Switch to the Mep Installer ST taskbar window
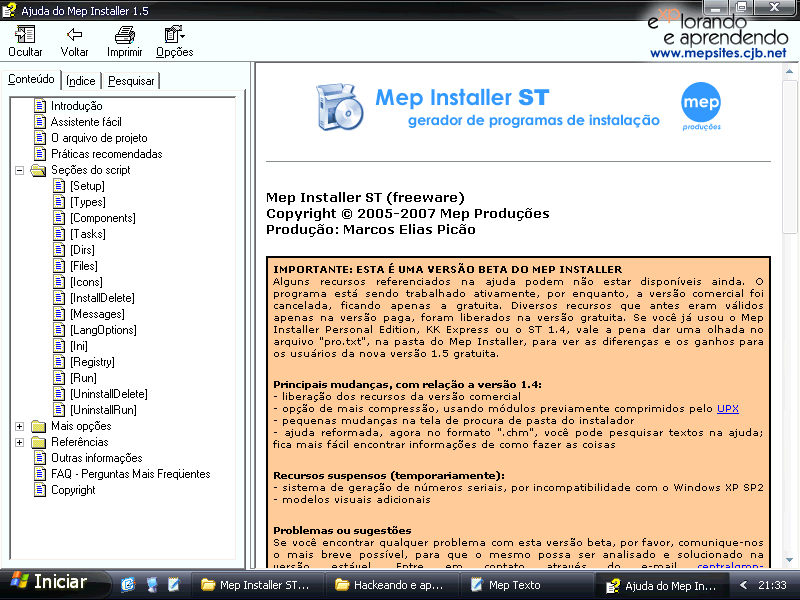 click(x=258, y=585)
